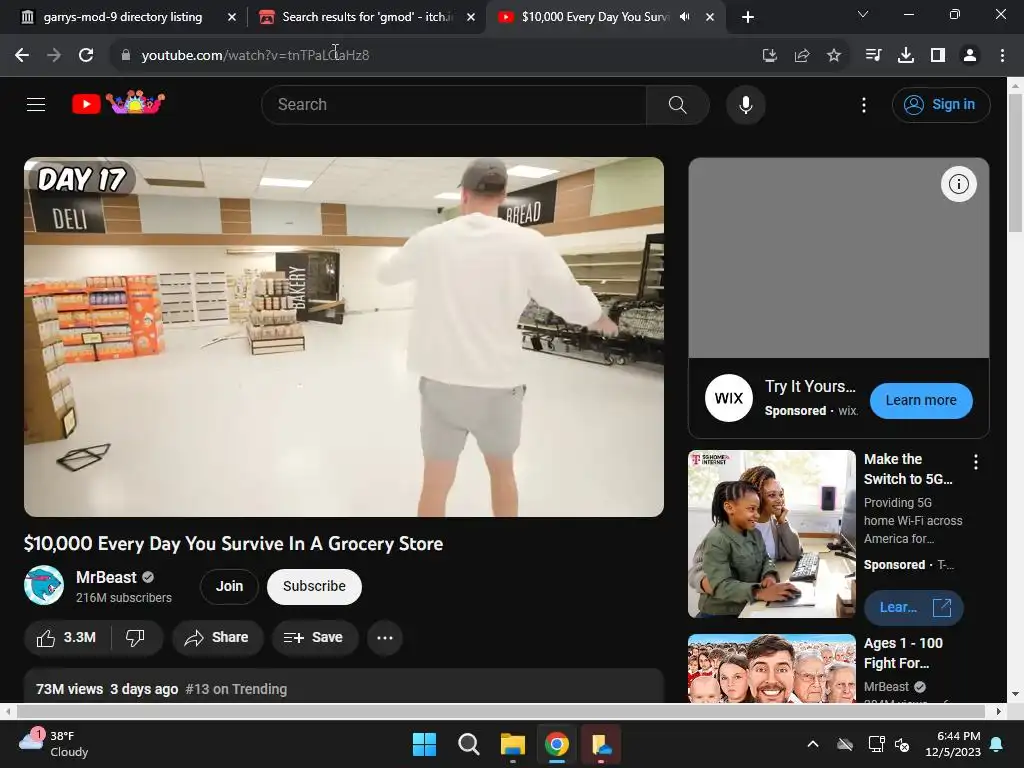This screenshot has height=768, width=1024.
Task: Open Chrome downloads icon
Action: pos(905,56)
